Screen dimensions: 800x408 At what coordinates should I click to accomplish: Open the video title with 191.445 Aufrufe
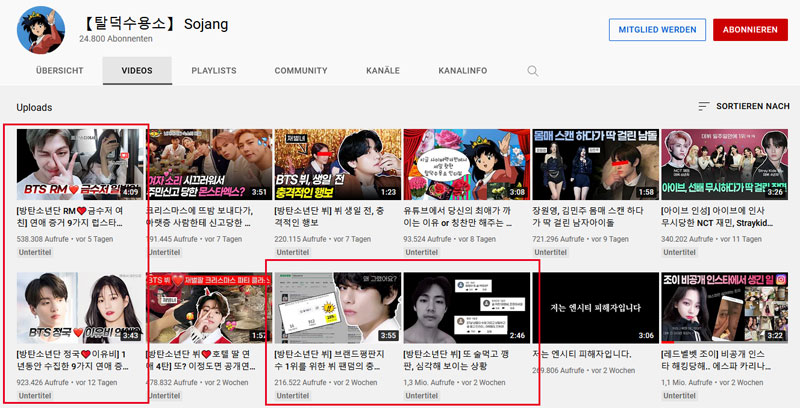tap(199, 217)
